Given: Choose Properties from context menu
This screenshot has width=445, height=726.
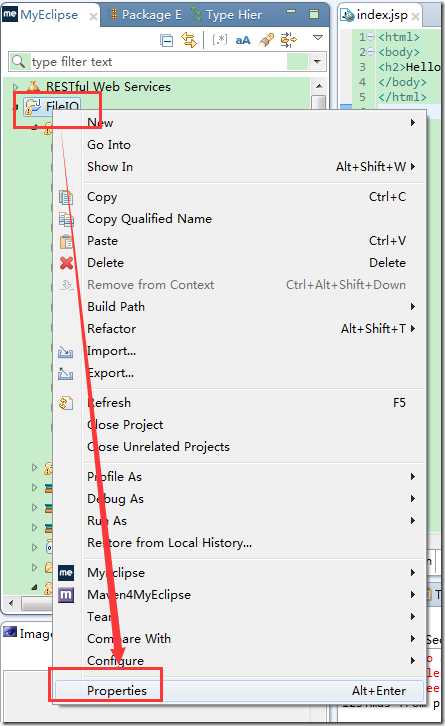Looking at the screenshot, I should pos(239,691).
